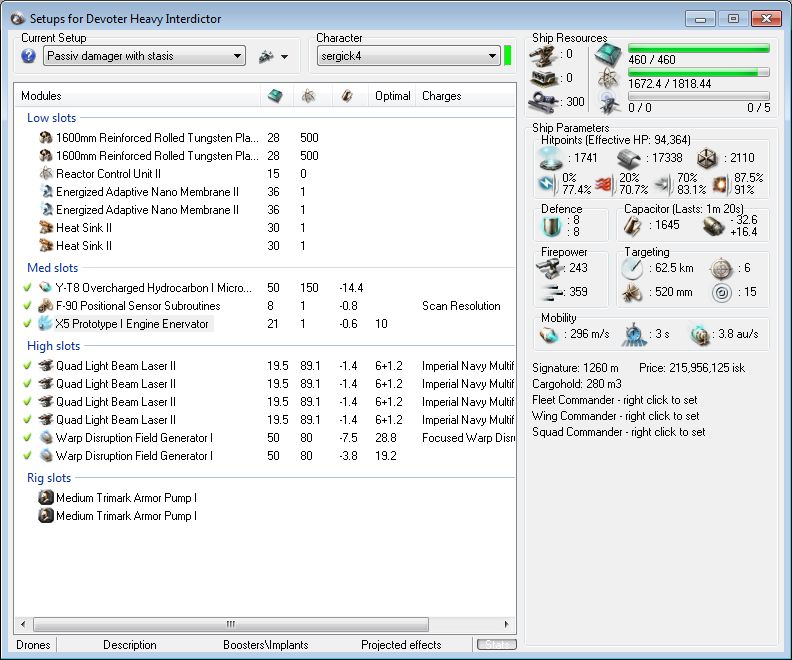
Task: Click the Fleet Commander line
Action: (615, 400)
